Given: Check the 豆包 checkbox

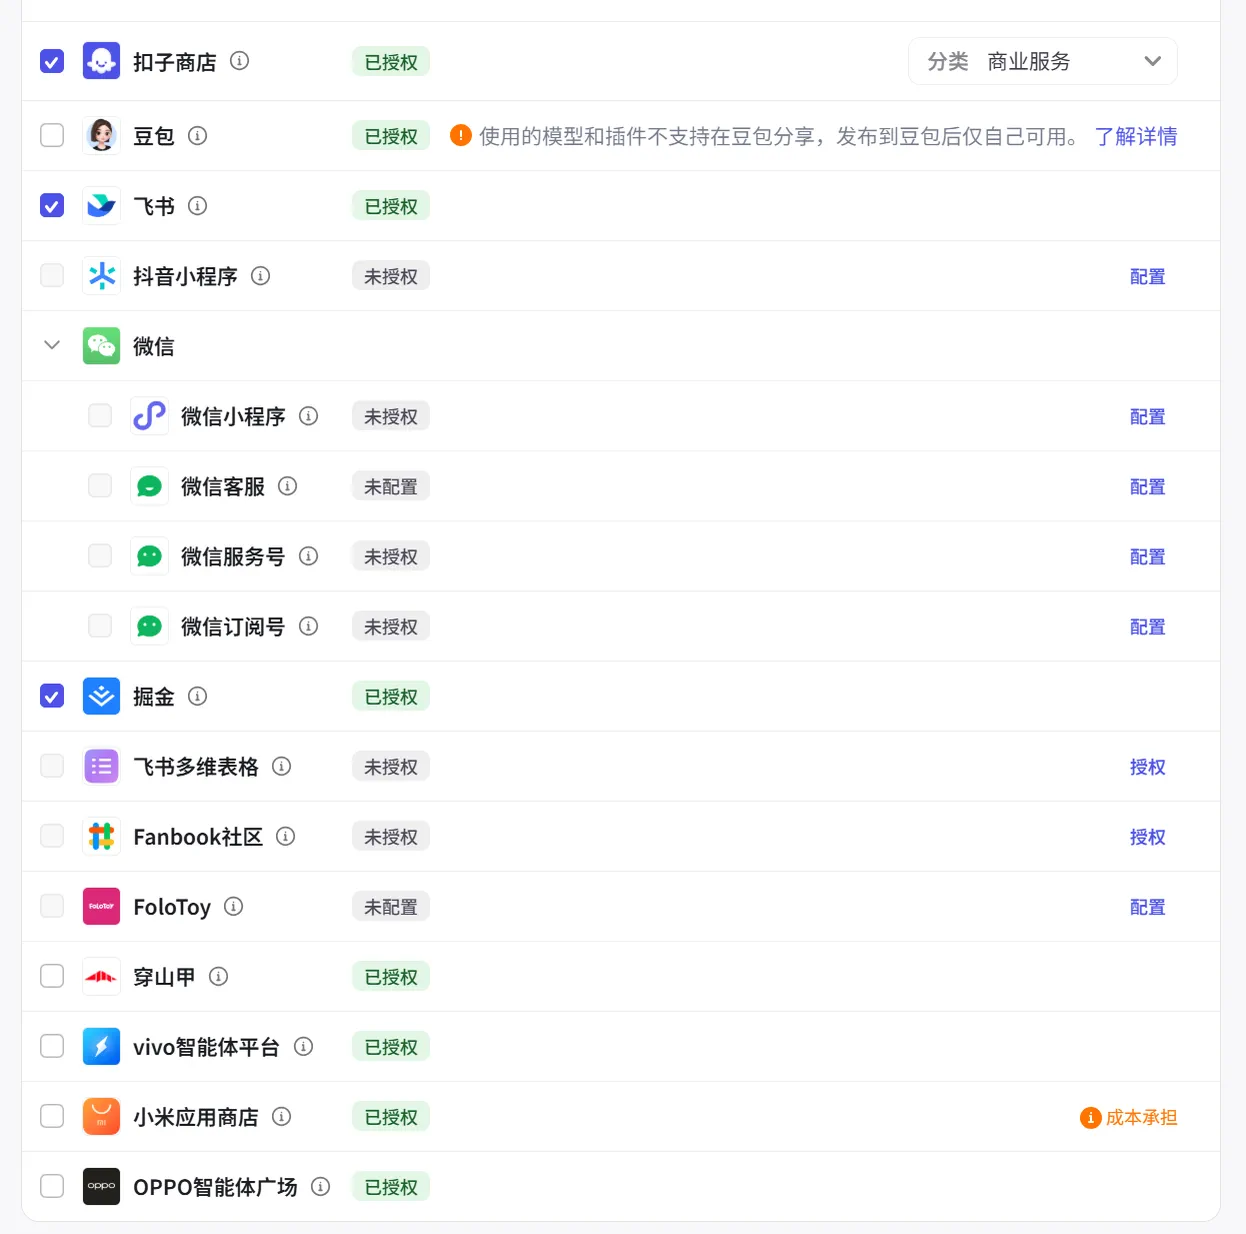Looking at the screenshot, I should [x=52, y=135].
